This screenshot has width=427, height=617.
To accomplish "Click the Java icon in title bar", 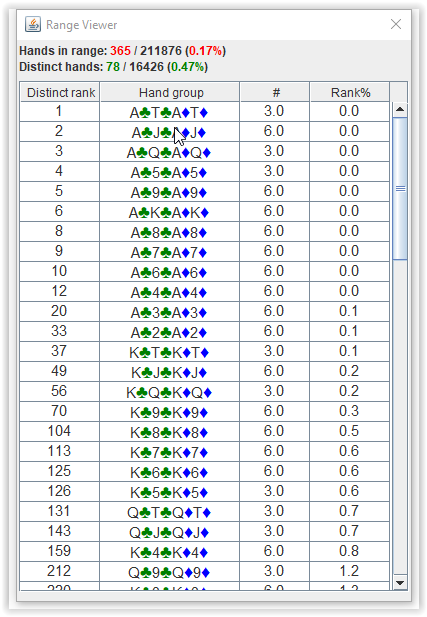I will [x=33, y=24].
